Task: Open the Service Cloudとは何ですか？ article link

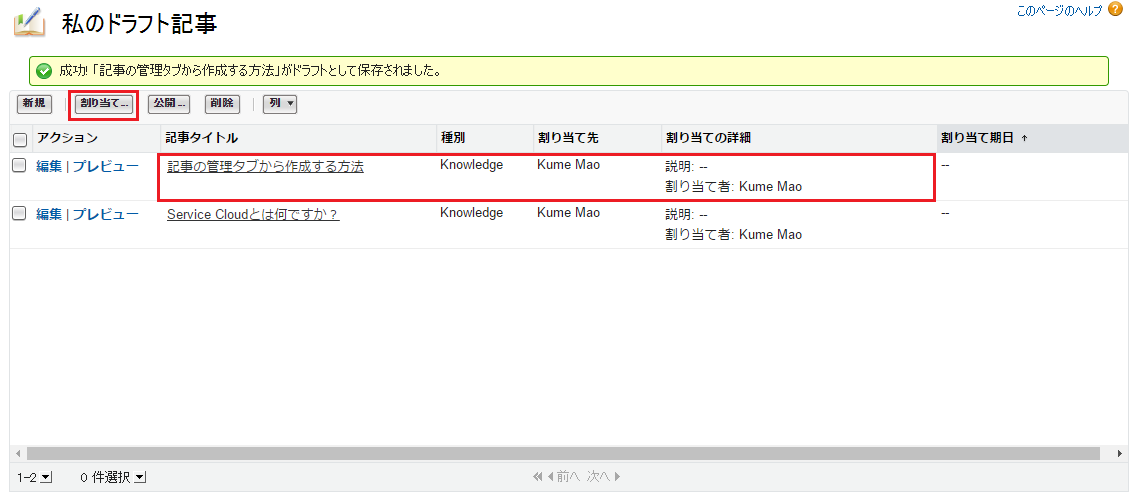Action: point(253,214)
